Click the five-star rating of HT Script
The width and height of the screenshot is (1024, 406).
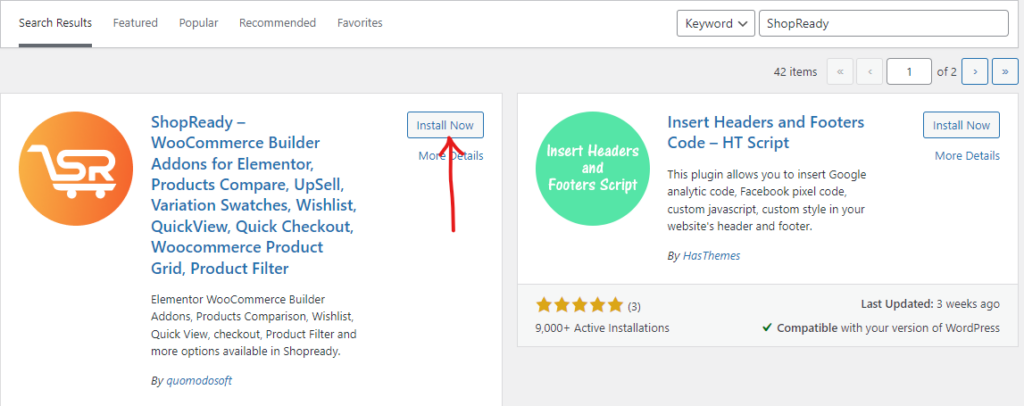[x=579, y=304]
